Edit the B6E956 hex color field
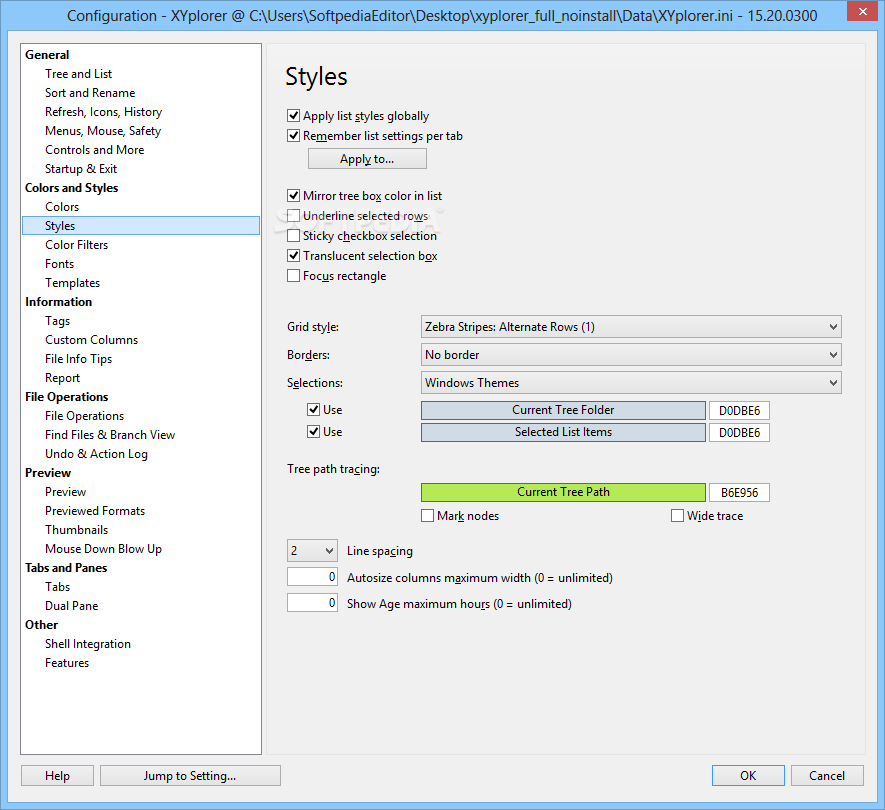Screen dimensions: 885x810 (739, 492)
